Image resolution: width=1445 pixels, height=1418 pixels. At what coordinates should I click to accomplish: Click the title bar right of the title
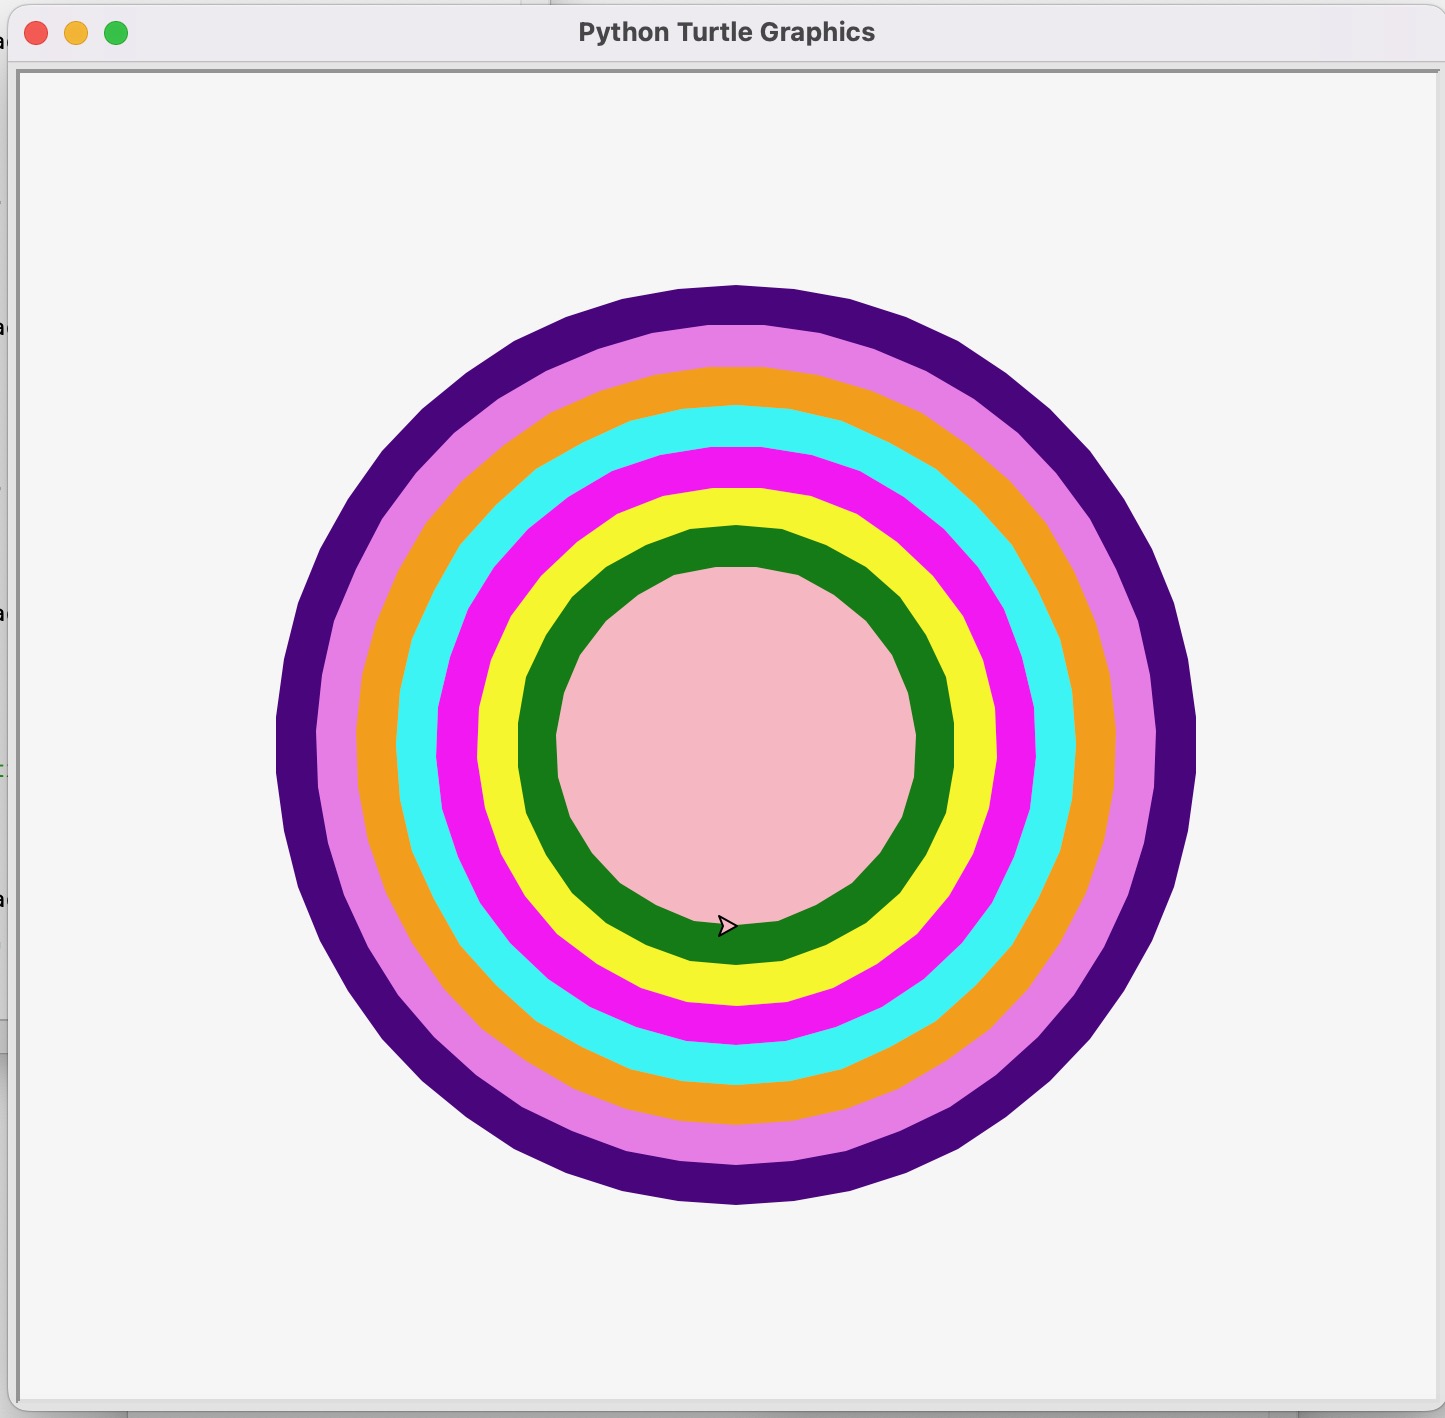click(x=1150, y=32)
